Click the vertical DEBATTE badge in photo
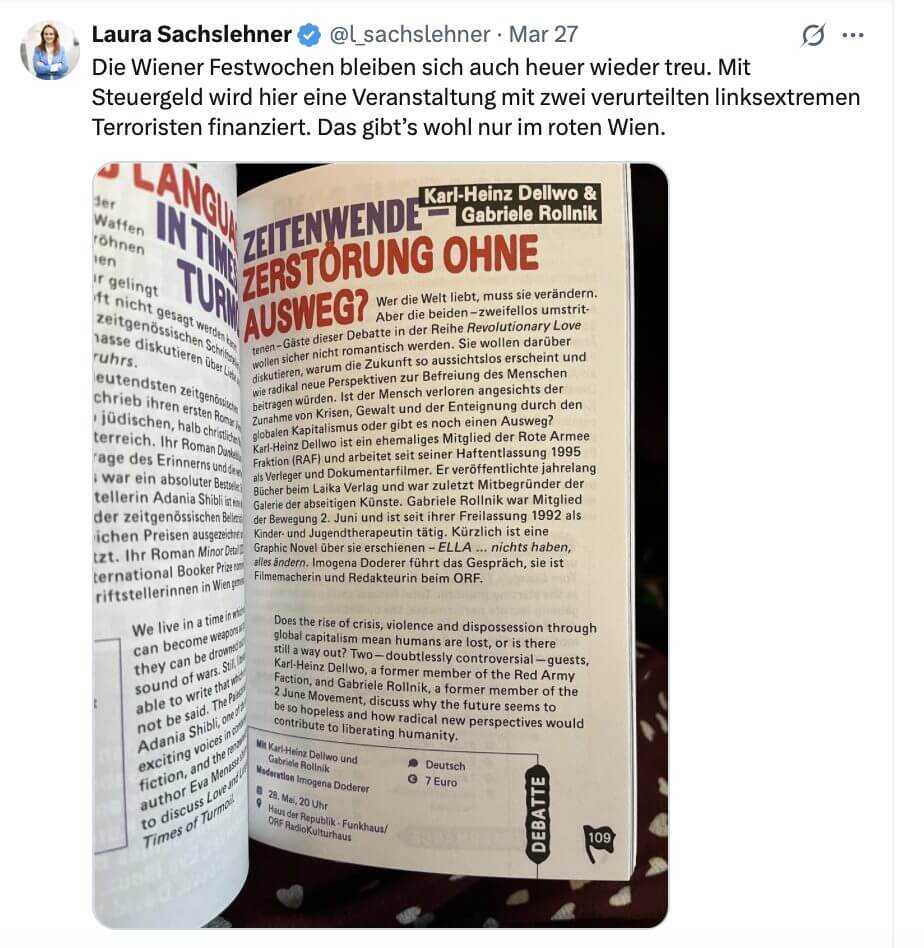The width and height of the screenshot is (924, 948). 537,814
